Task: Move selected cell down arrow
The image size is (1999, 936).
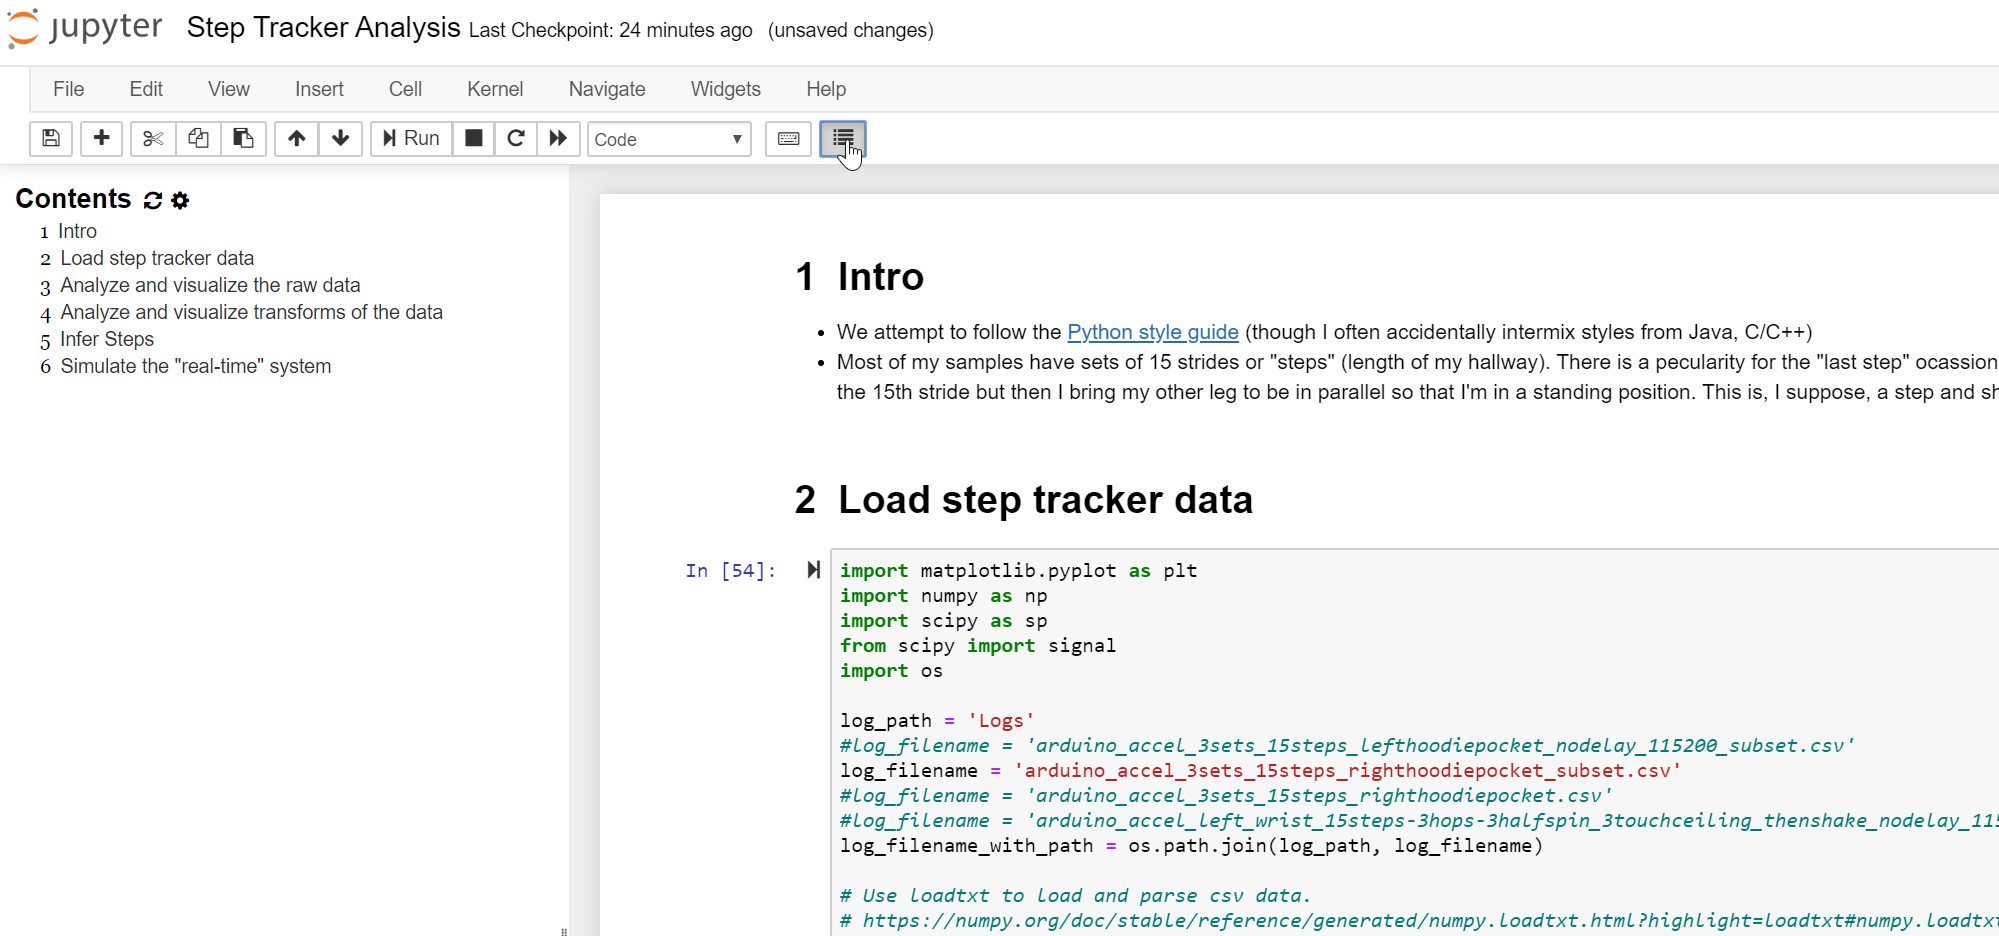Action: pos(341,138)
